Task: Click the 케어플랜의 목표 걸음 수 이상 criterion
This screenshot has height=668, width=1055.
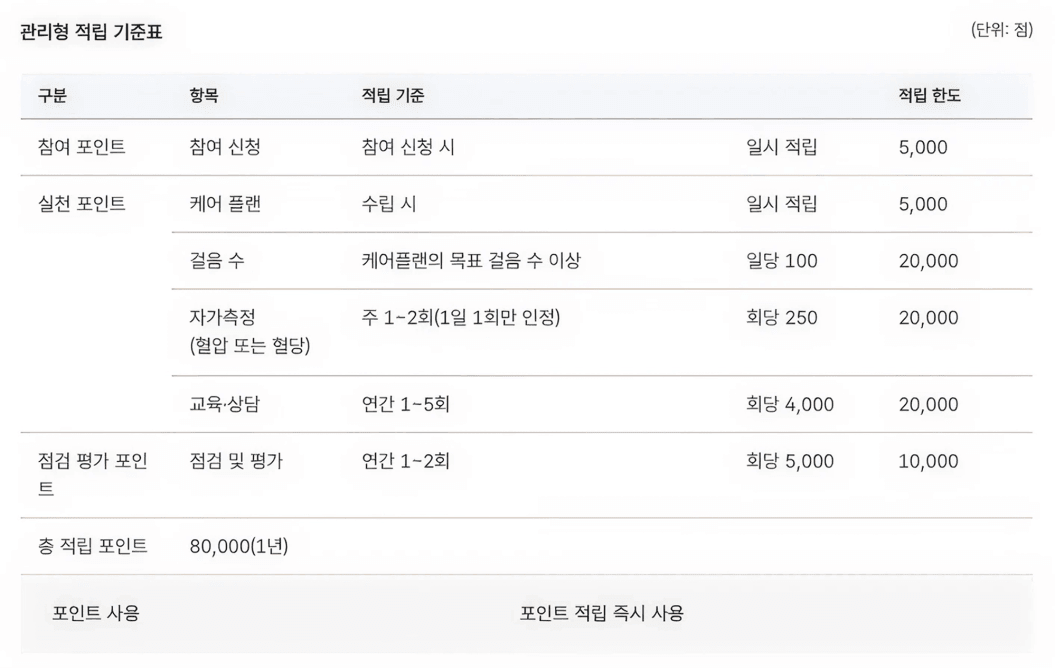Action: click(471, 261)
